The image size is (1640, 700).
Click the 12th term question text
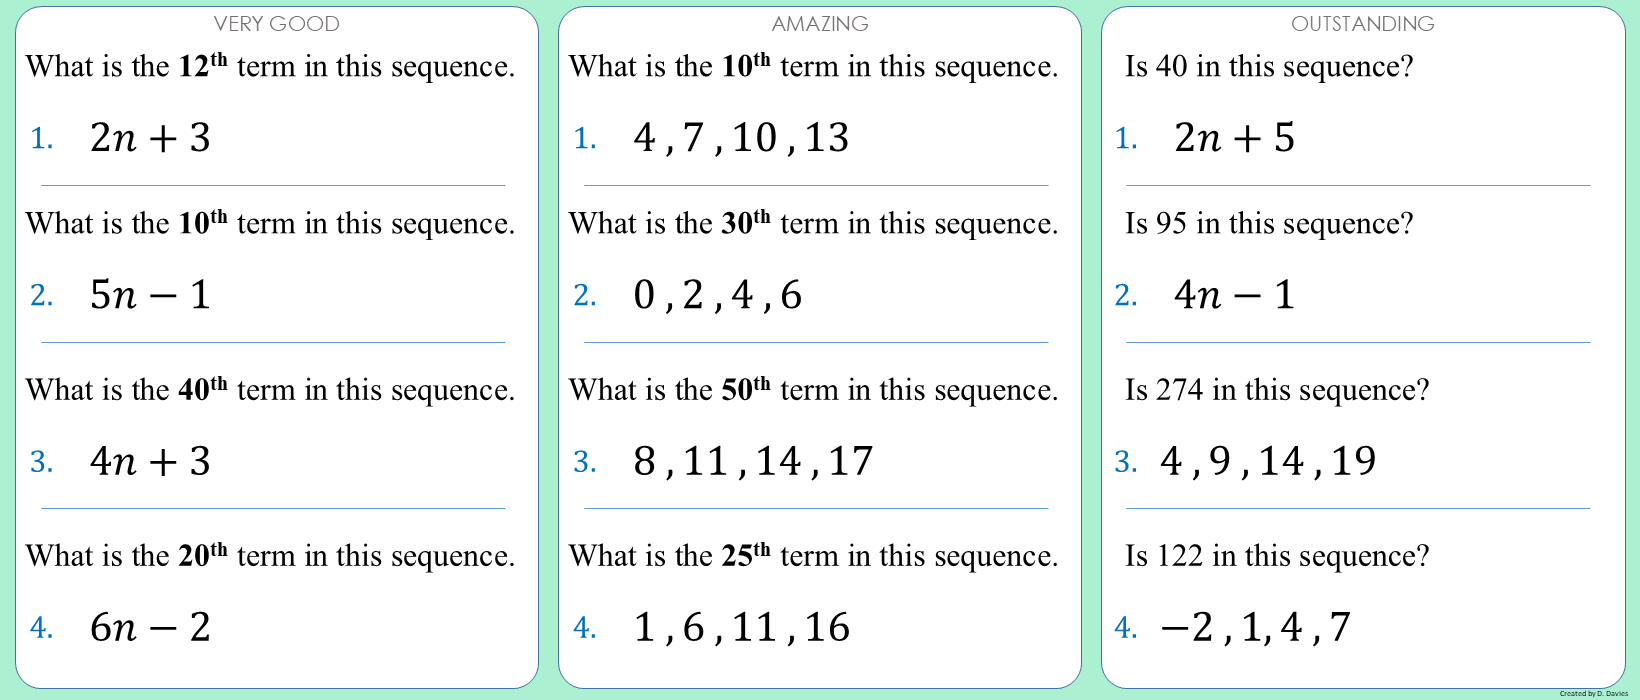[270, 67]
